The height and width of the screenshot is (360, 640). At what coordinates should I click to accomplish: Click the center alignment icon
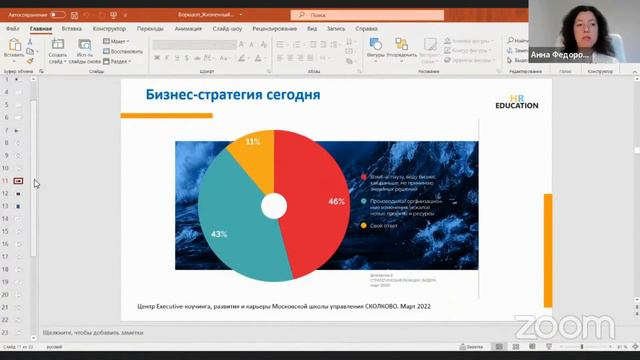tap(290, 58)
